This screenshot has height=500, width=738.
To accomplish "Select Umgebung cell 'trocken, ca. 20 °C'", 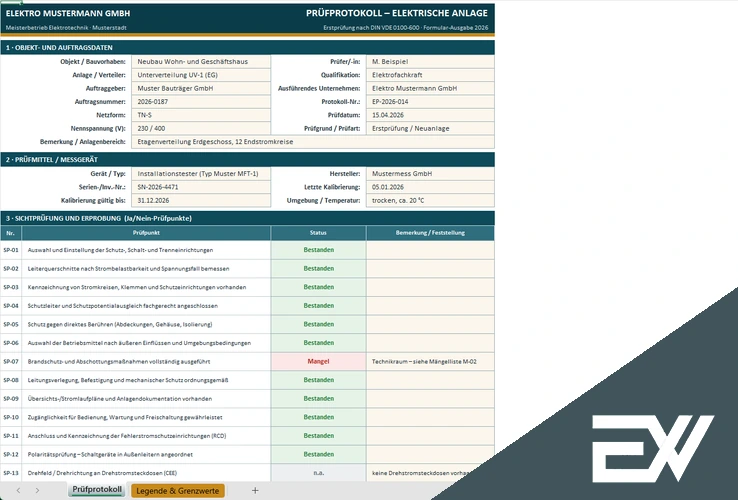I will [x=430, y=201].
